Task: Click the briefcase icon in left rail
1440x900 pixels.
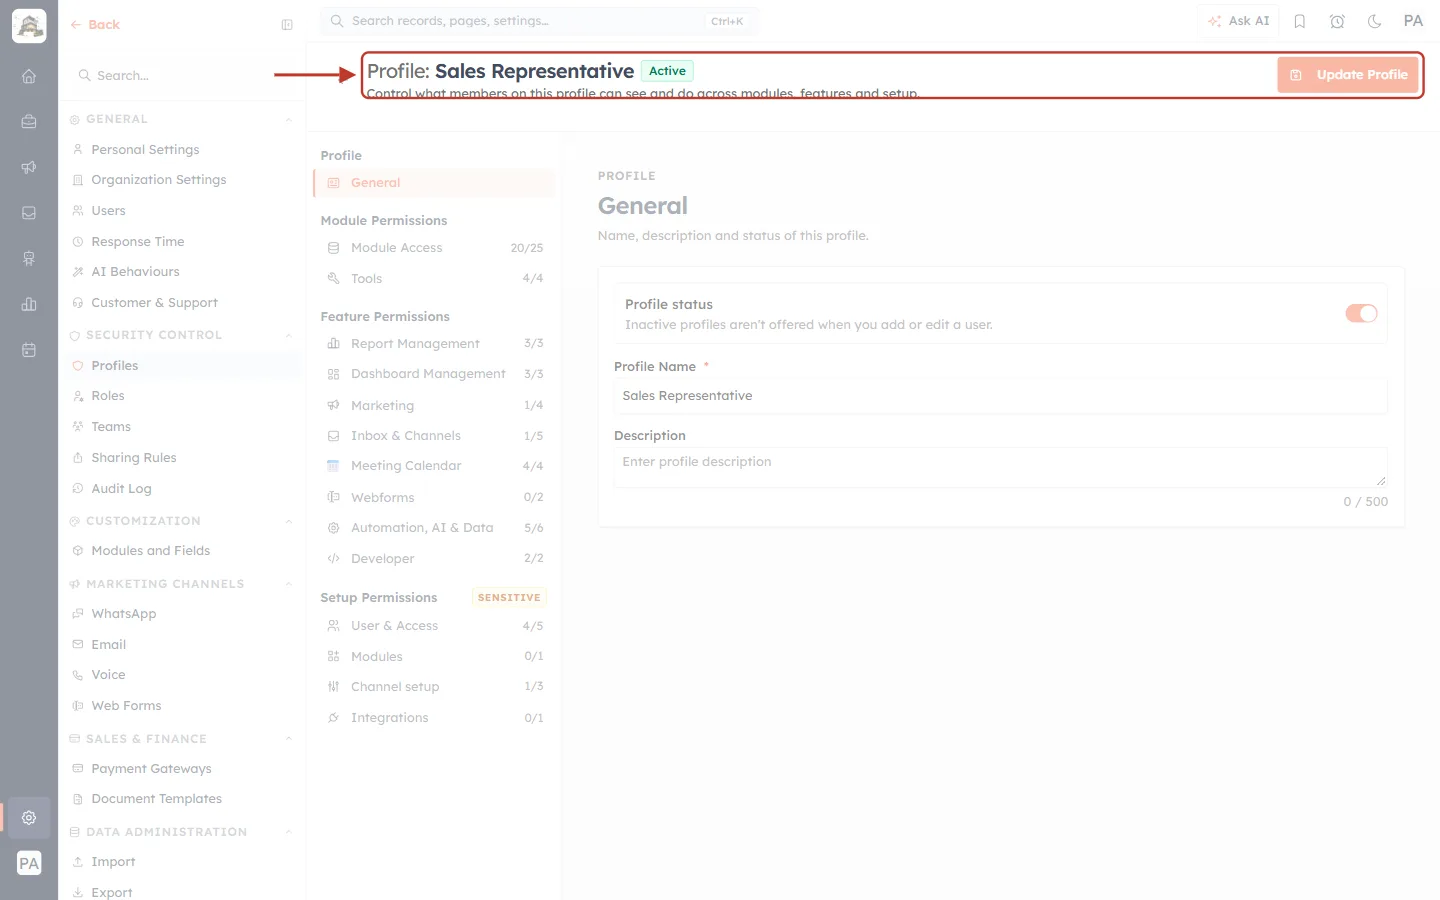Action: 29,121
